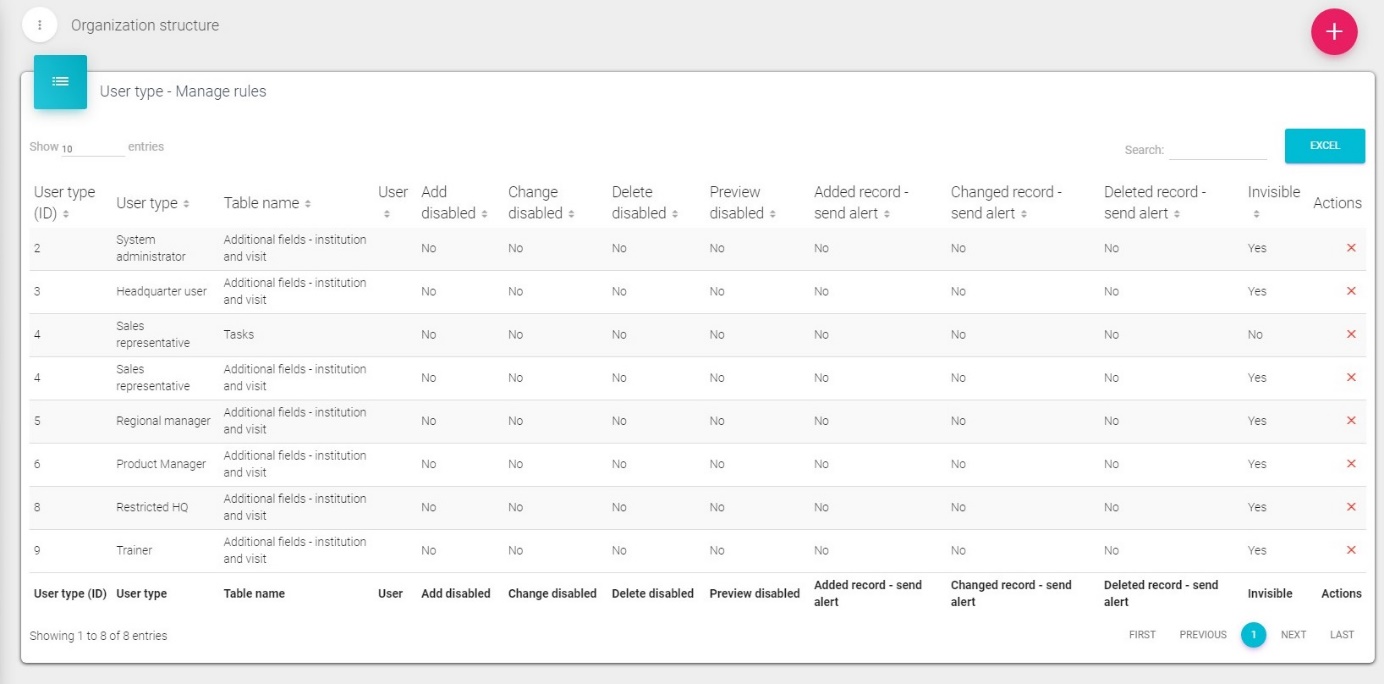The height and width of the screenshot is (684, 1384).
Task: Export the table with EXCEL button
Action: [1324, 146]
